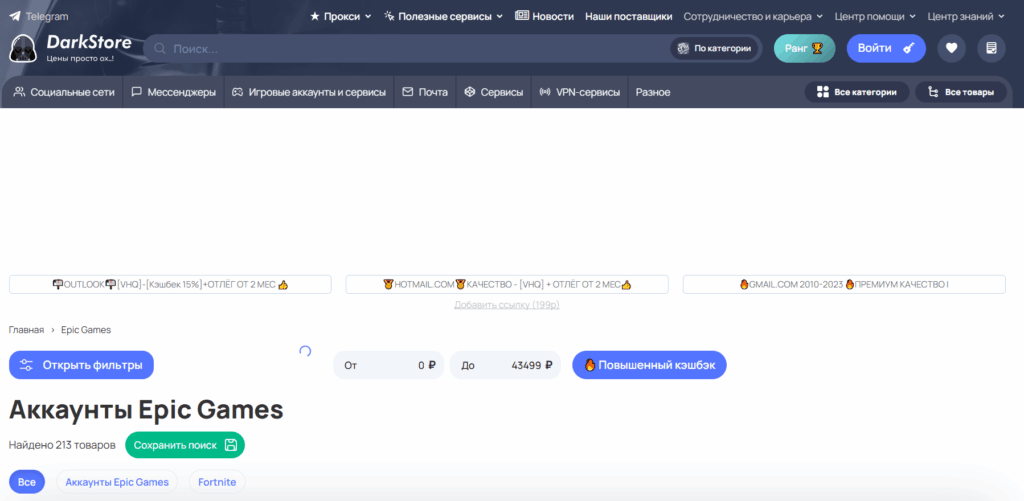The width and height of the screenshot is (1024, 501).
Task: Click the DarkStore logo
Action: click(x=70, y=48)
